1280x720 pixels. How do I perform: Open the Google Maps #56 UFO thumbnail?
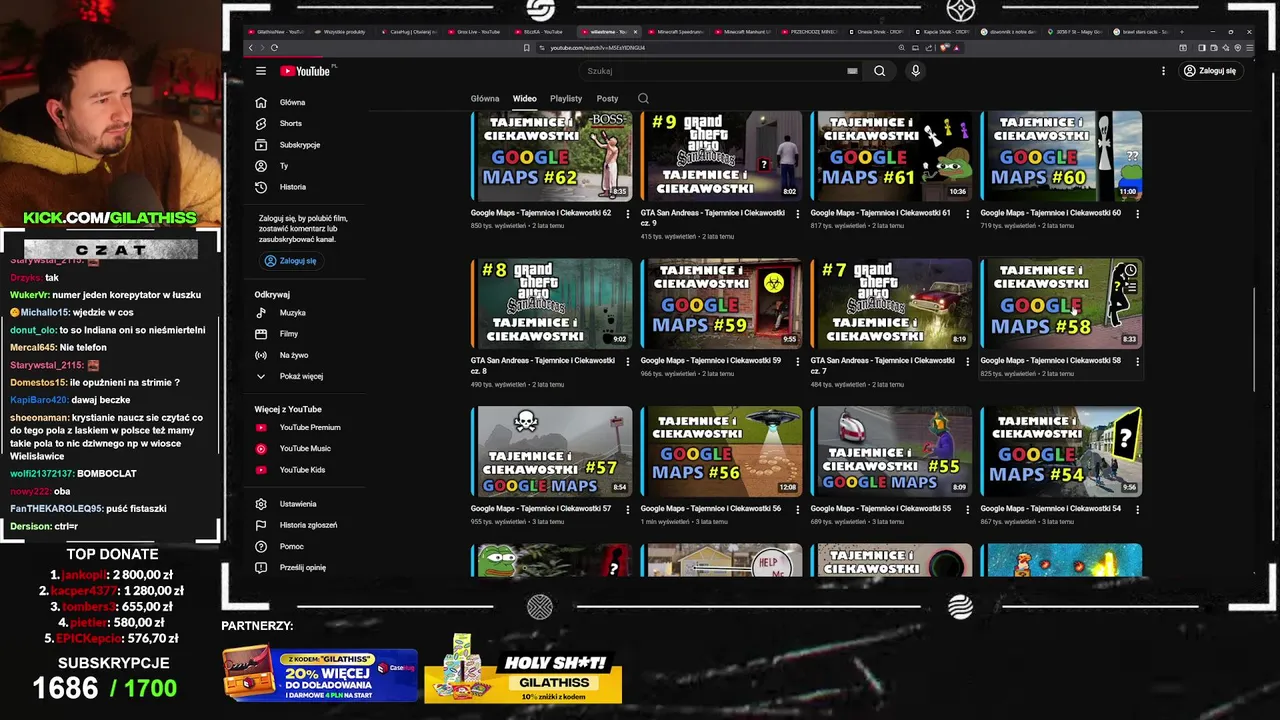(x=721, y=451)
